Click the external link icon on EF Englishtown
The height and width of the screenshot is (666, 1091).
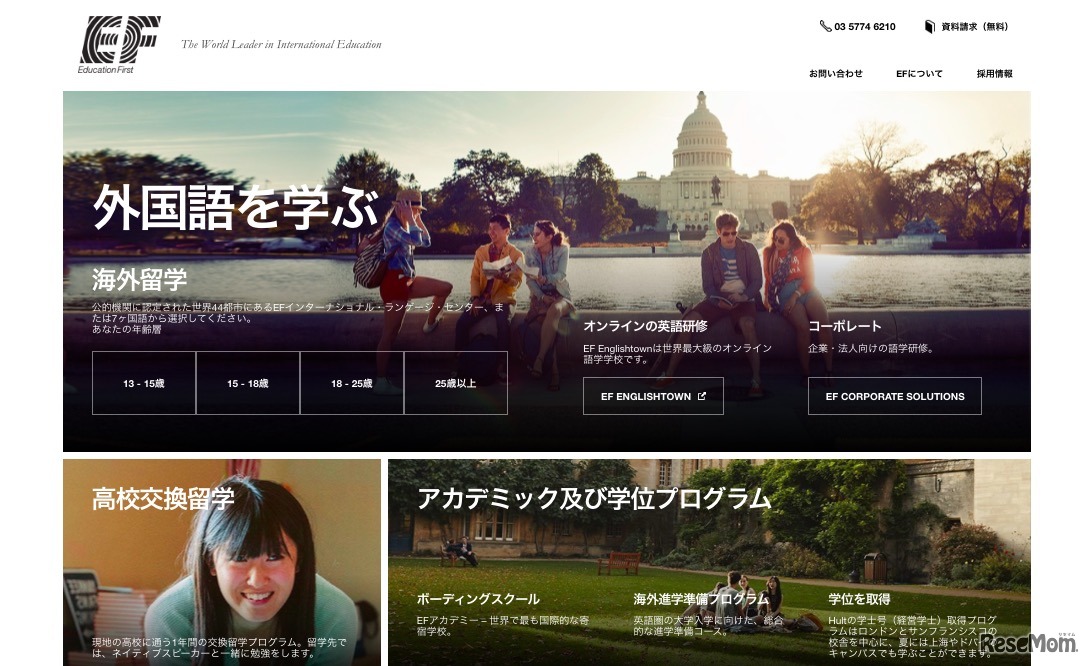[x=702, y=396]
